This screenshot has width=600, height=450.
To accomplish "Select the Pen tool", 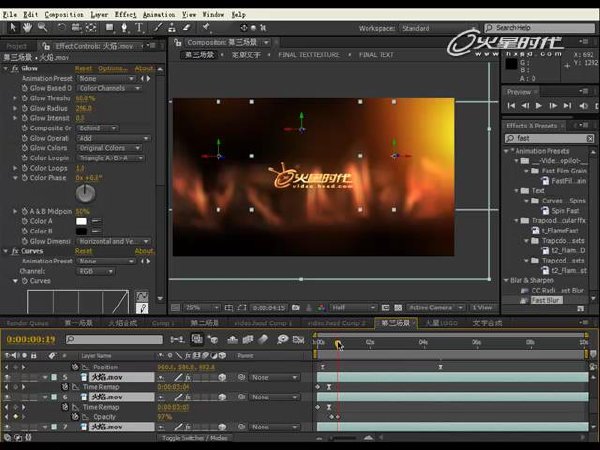I will click(124, 28).
